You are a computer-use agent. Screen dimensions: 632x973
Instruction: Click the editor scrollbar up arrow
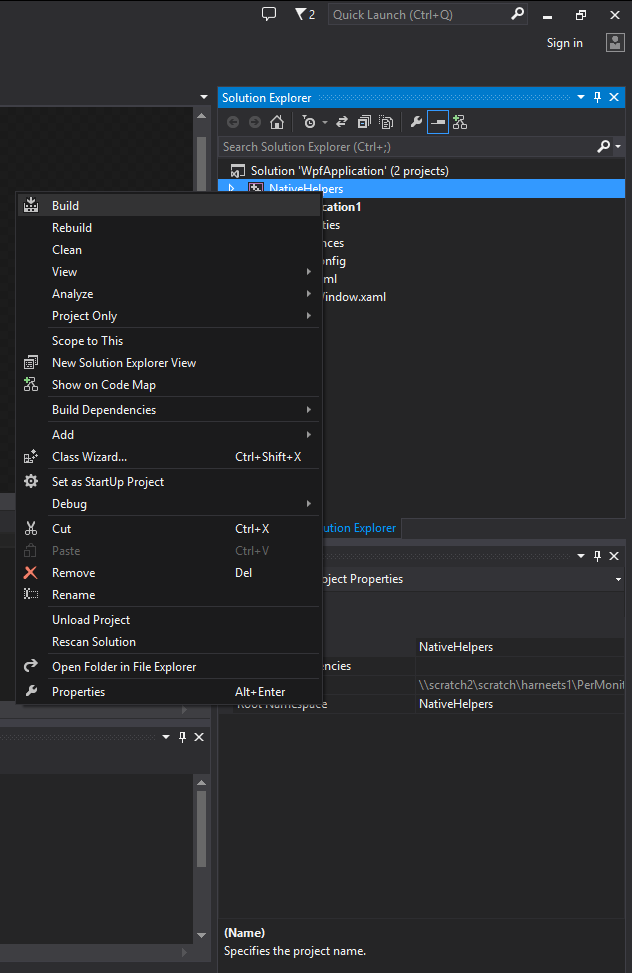201,116
